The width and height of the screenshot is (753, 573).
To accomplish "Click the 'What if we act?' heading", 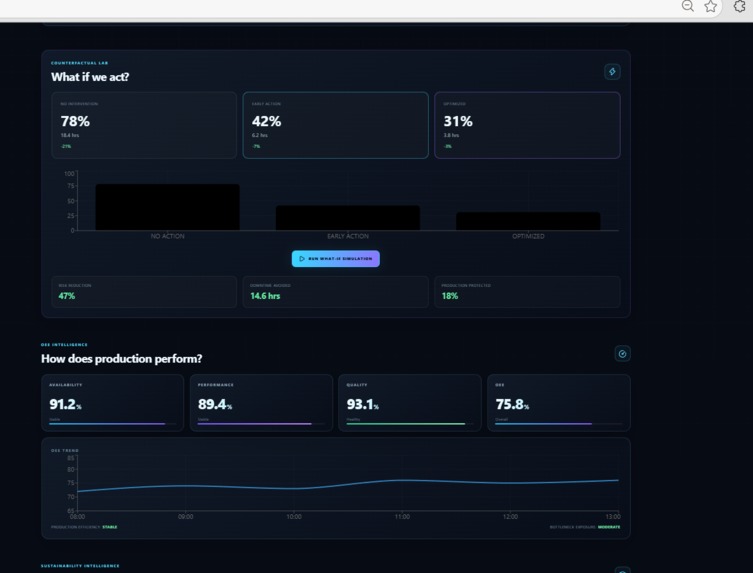I will point(90,77).
